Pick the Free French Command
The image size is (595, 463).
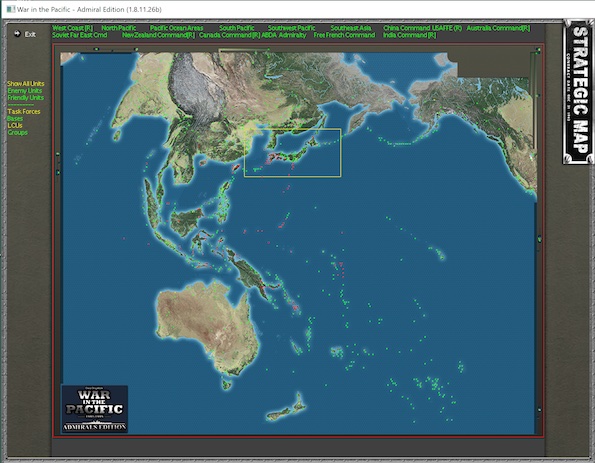(x=344, y=35)
